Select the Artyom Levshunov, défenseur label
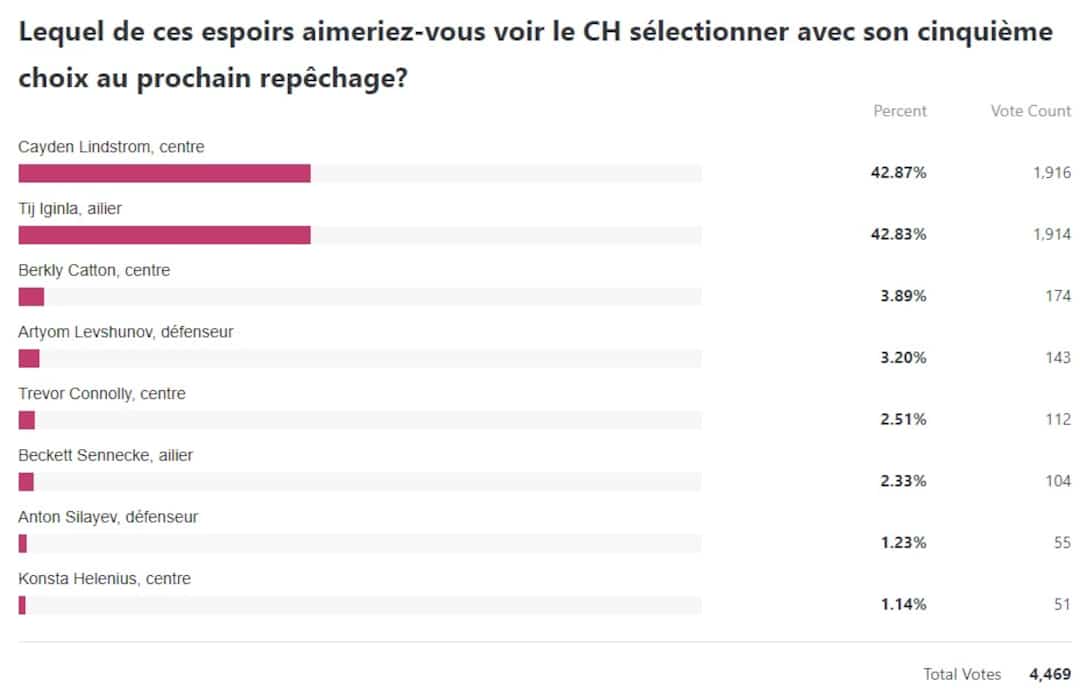1080x696 pixels. (x=126, y=331)
